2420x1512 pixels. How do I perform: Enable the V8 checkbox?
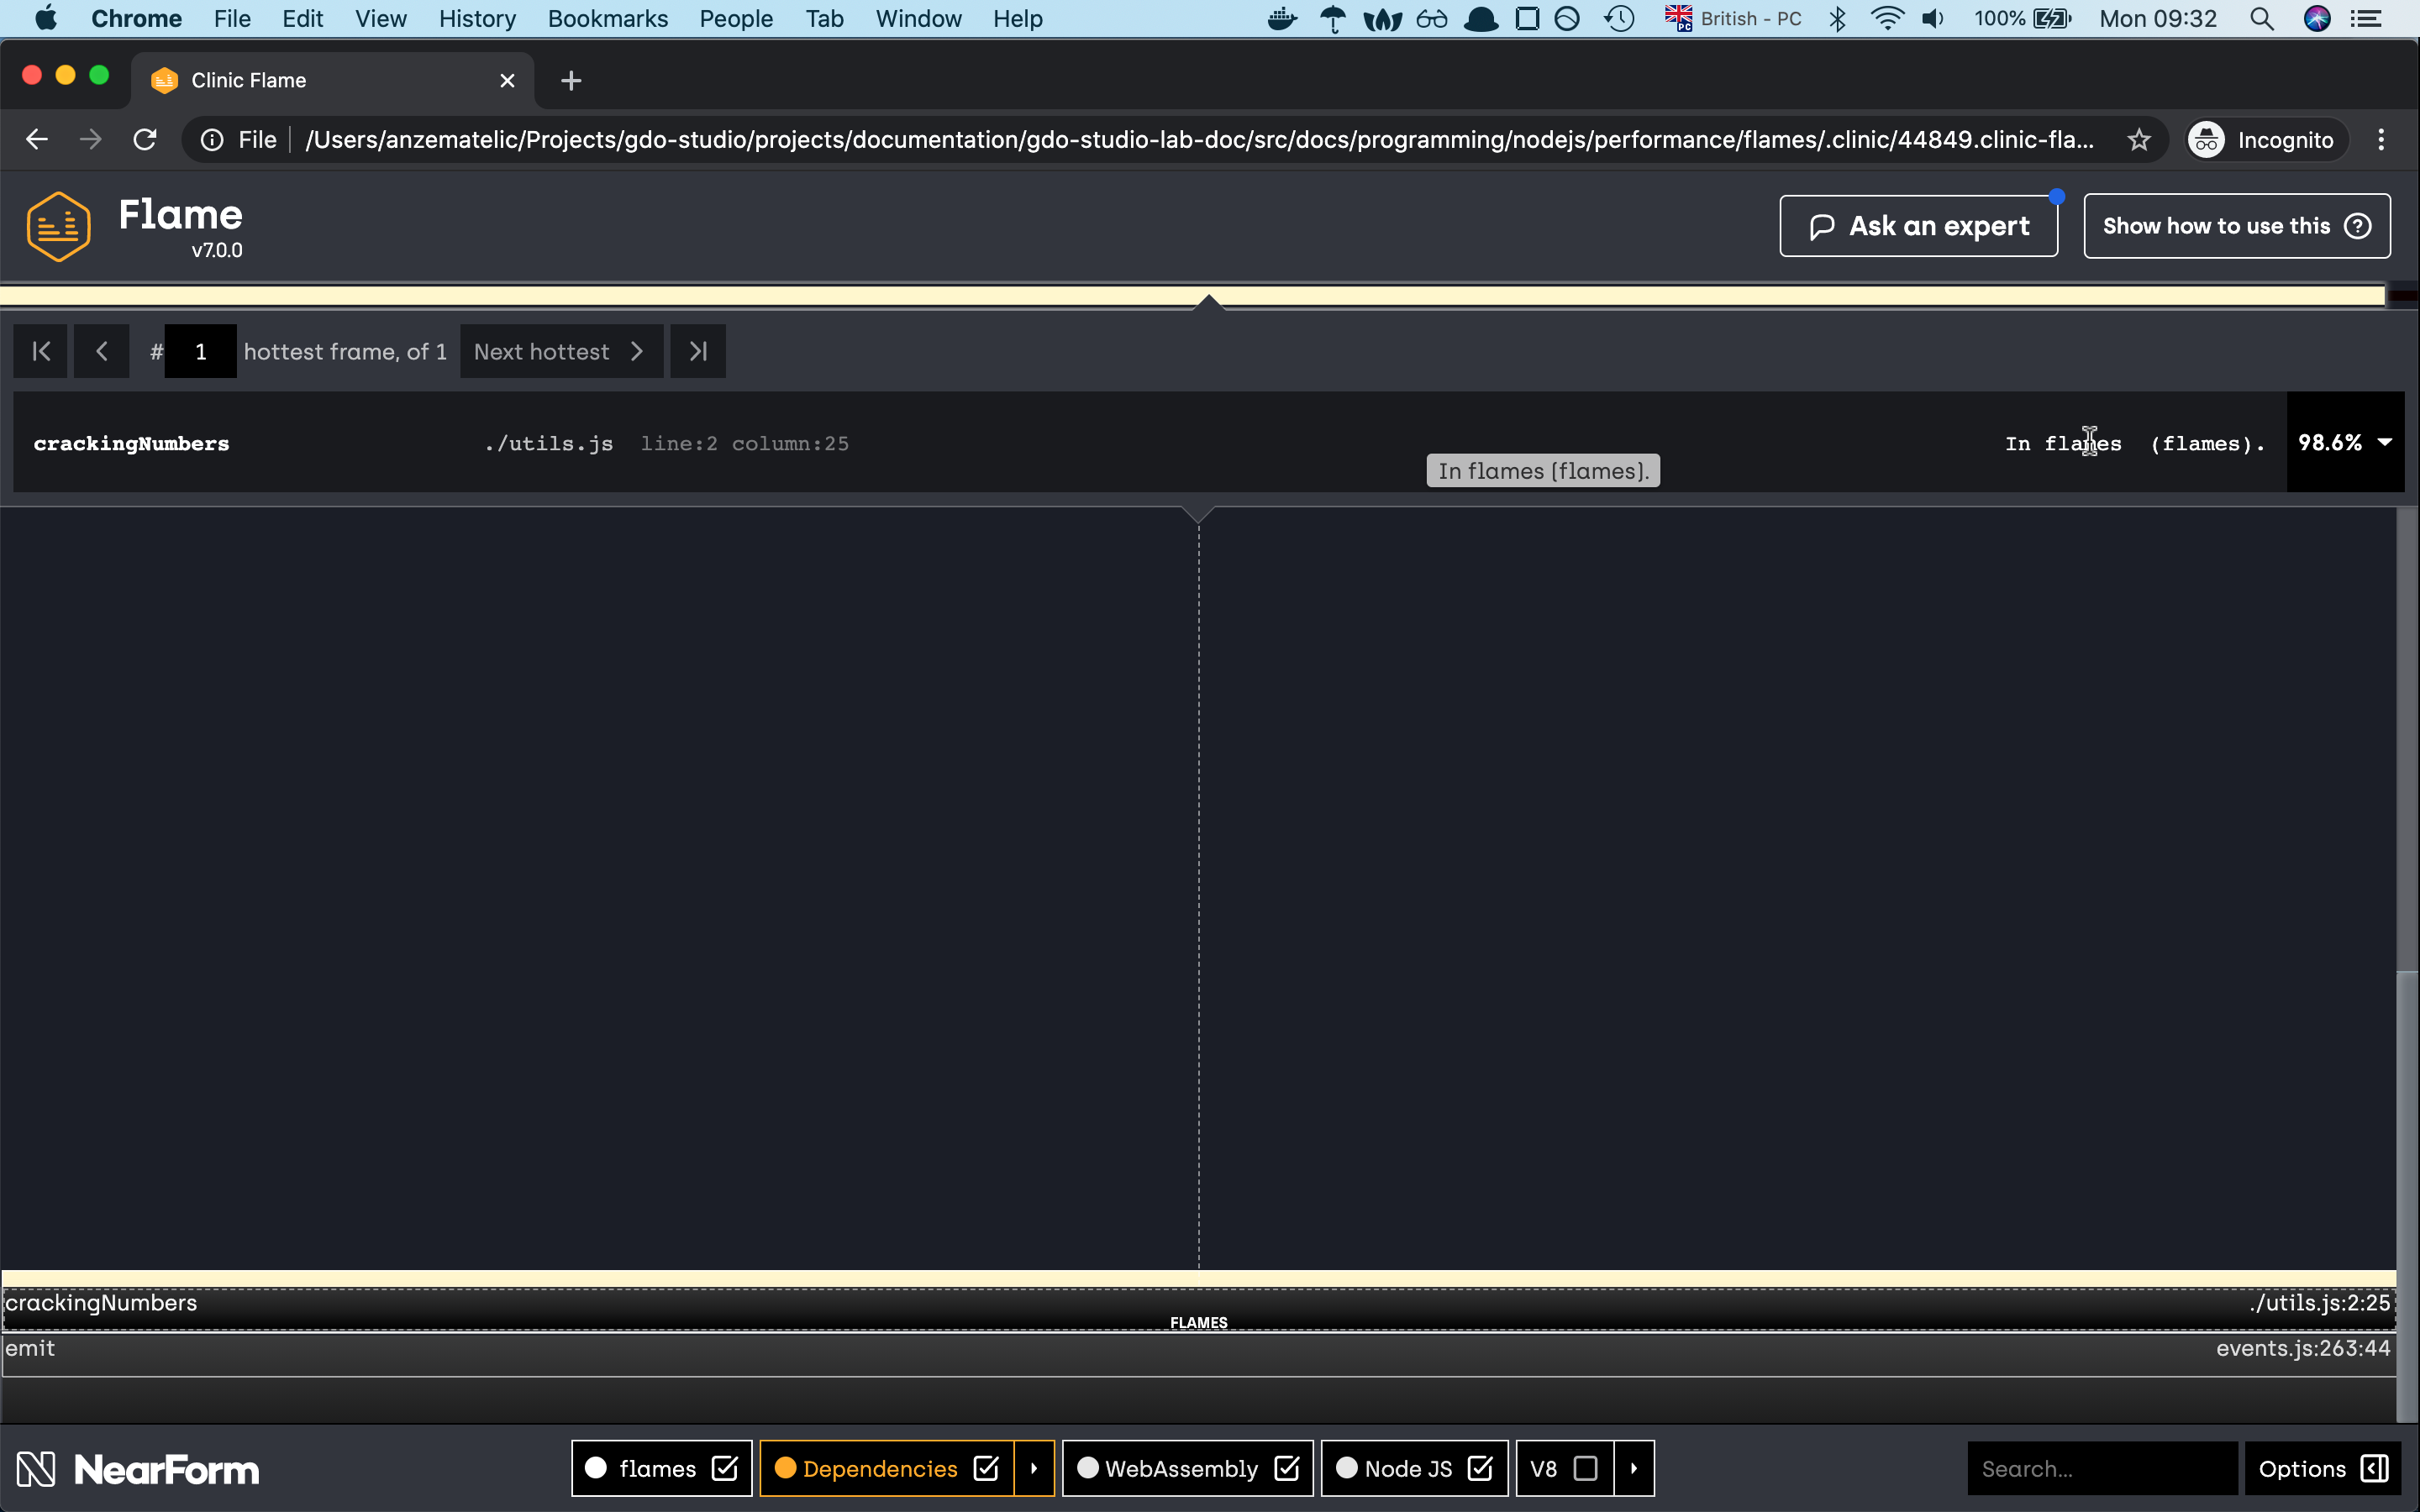(x=1585, y=1468)
